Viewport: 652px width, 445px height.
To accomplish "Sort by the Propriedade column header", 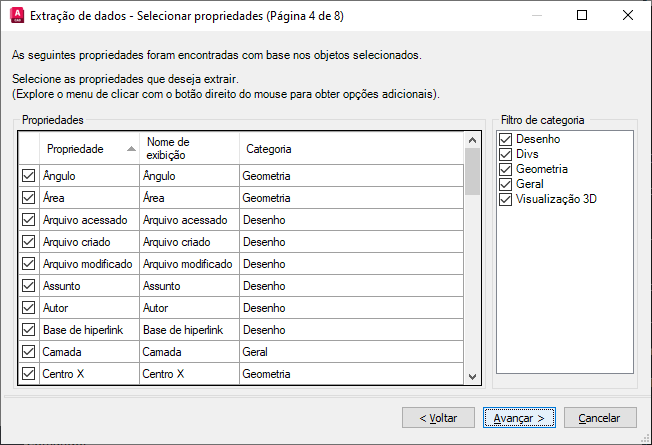I will tap(75, 149).
